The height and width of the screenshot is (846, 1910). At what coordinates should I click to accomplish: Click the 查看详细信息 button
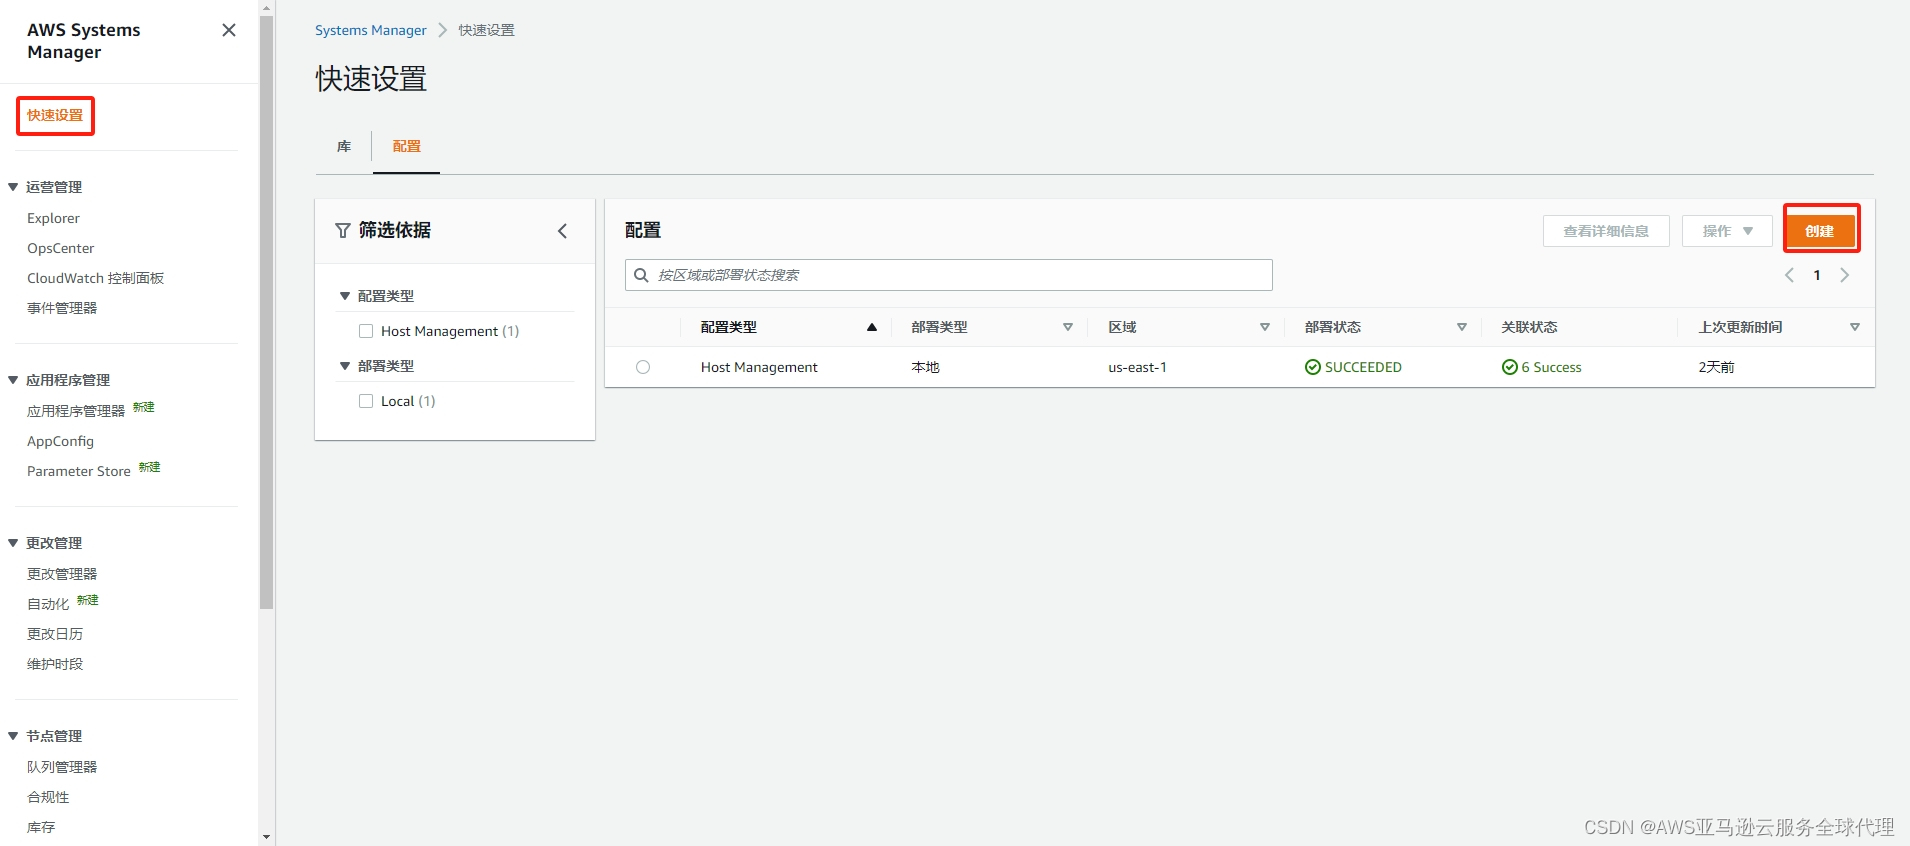pos(1606,231)
